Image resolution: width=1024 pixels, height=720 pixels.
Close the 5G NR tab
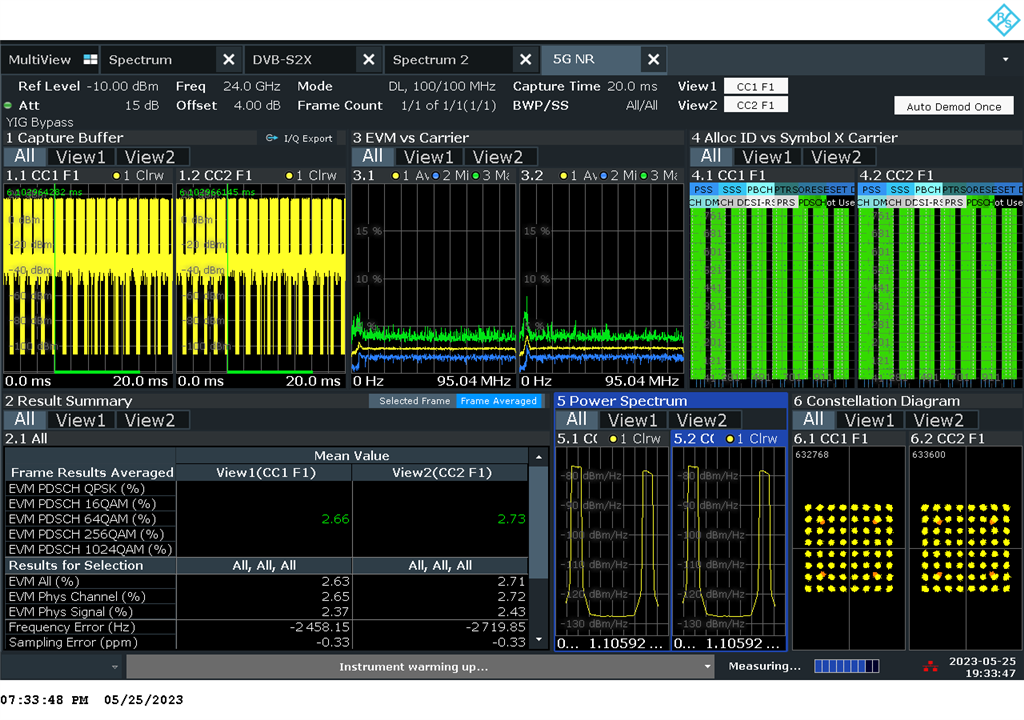pyautogui.click(x=653, y=59)
